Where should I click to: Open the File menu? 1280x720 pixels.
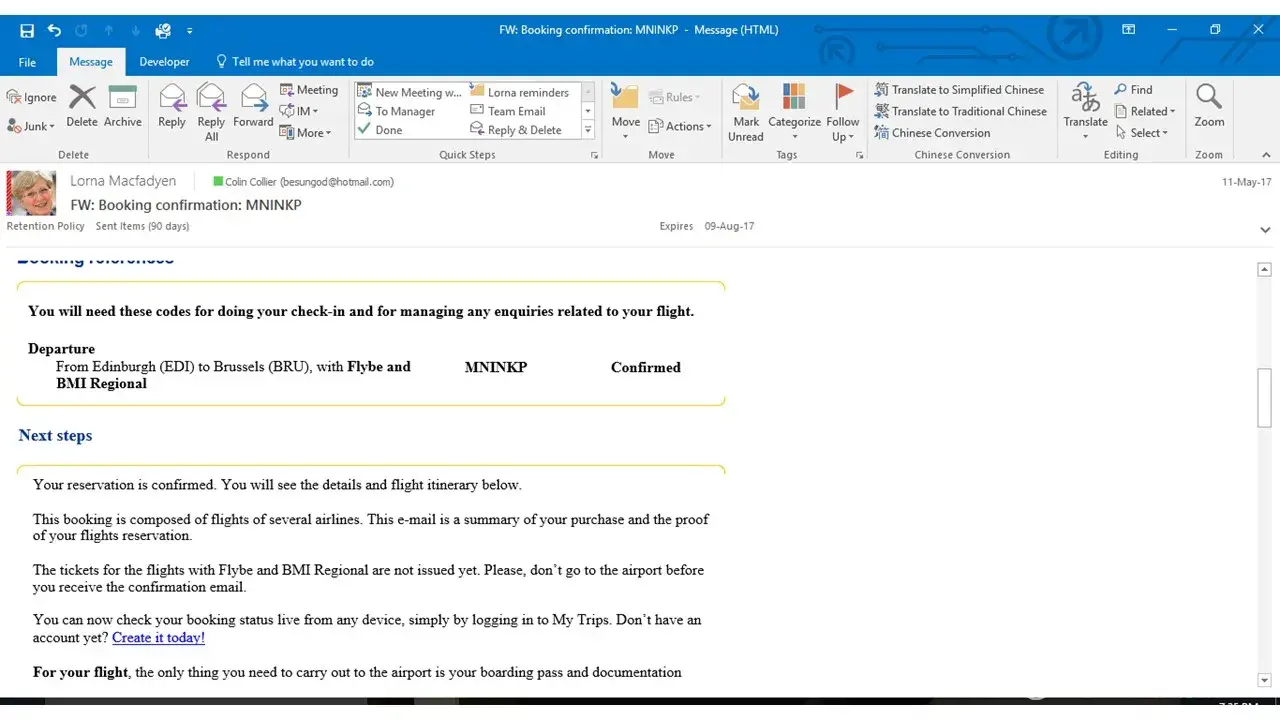coord(27,62)
